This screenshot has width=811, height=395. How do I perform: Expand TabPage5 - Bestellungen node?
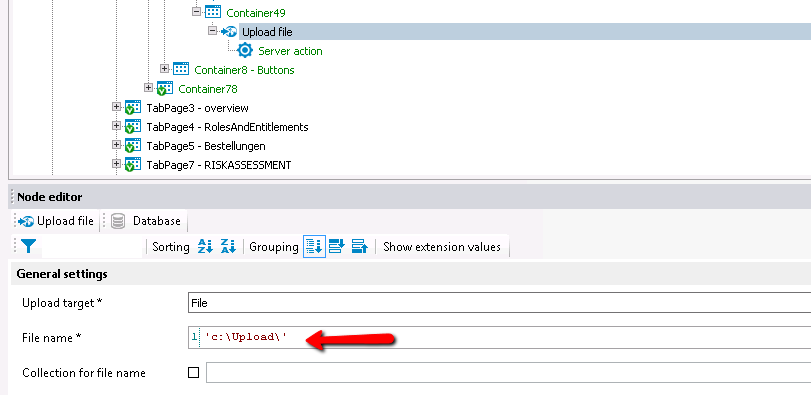[x=116, y=145]
